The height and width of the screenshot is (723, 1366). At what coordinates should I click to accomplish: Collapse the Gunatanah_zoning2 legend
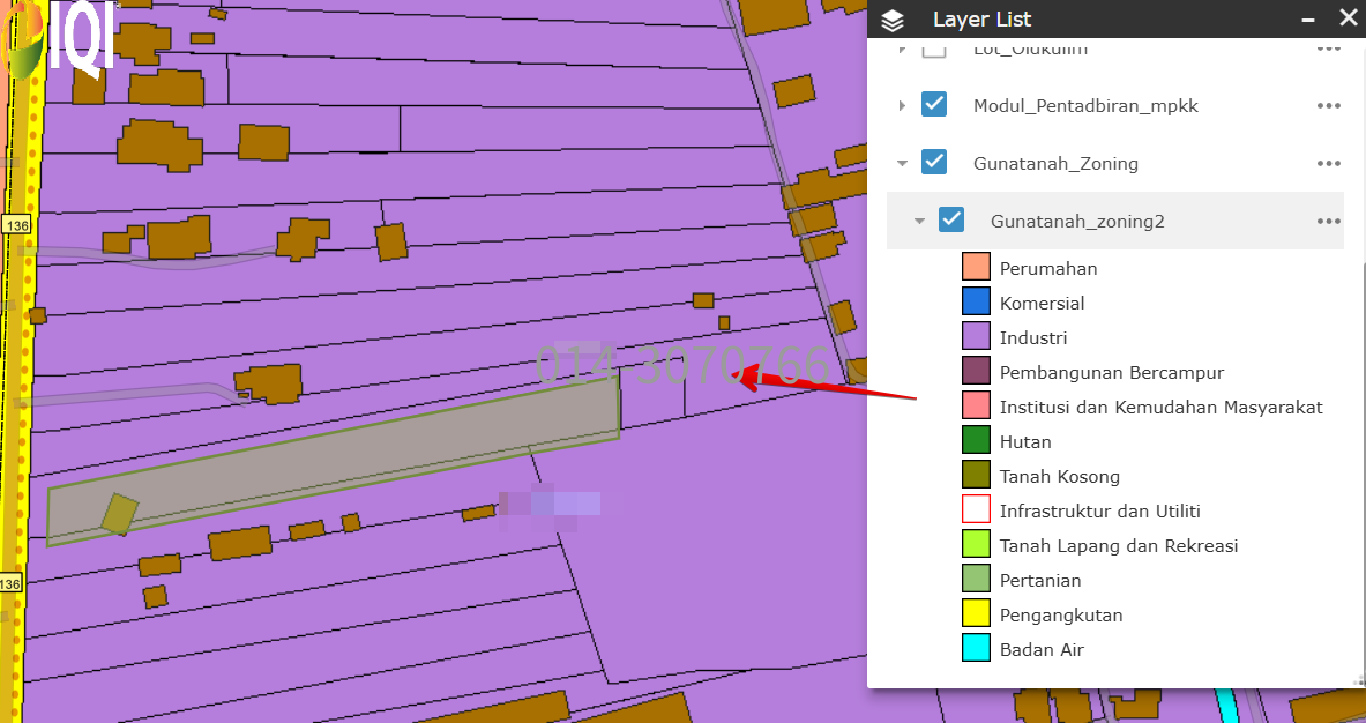(919, 221)
